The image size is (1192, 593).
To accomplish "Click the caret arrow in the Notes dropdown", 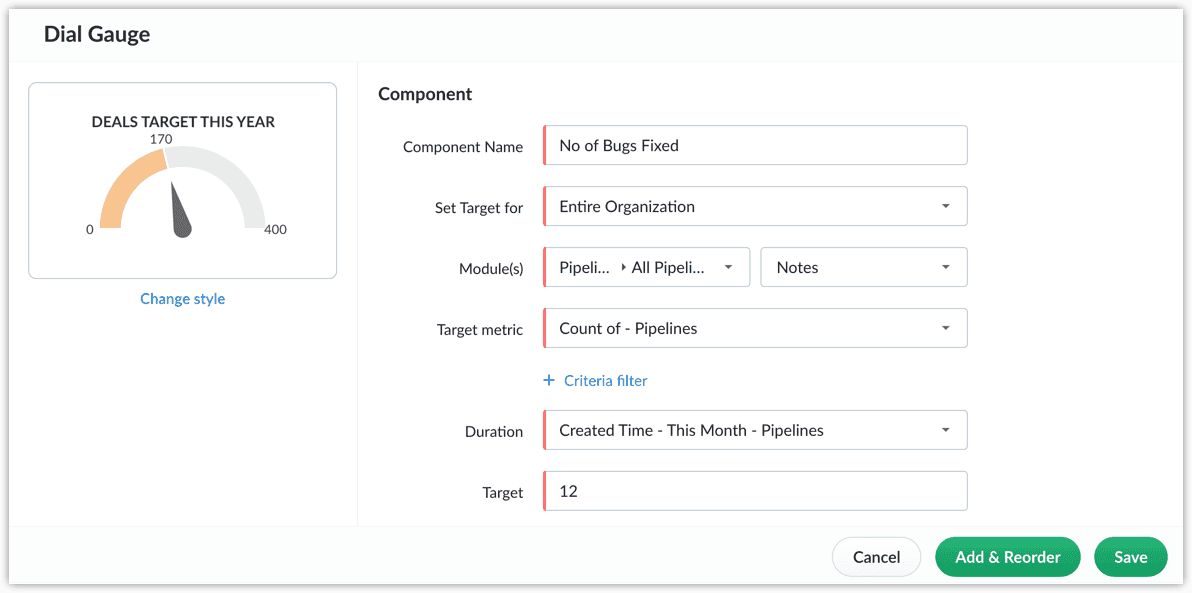I will [946, 268].
